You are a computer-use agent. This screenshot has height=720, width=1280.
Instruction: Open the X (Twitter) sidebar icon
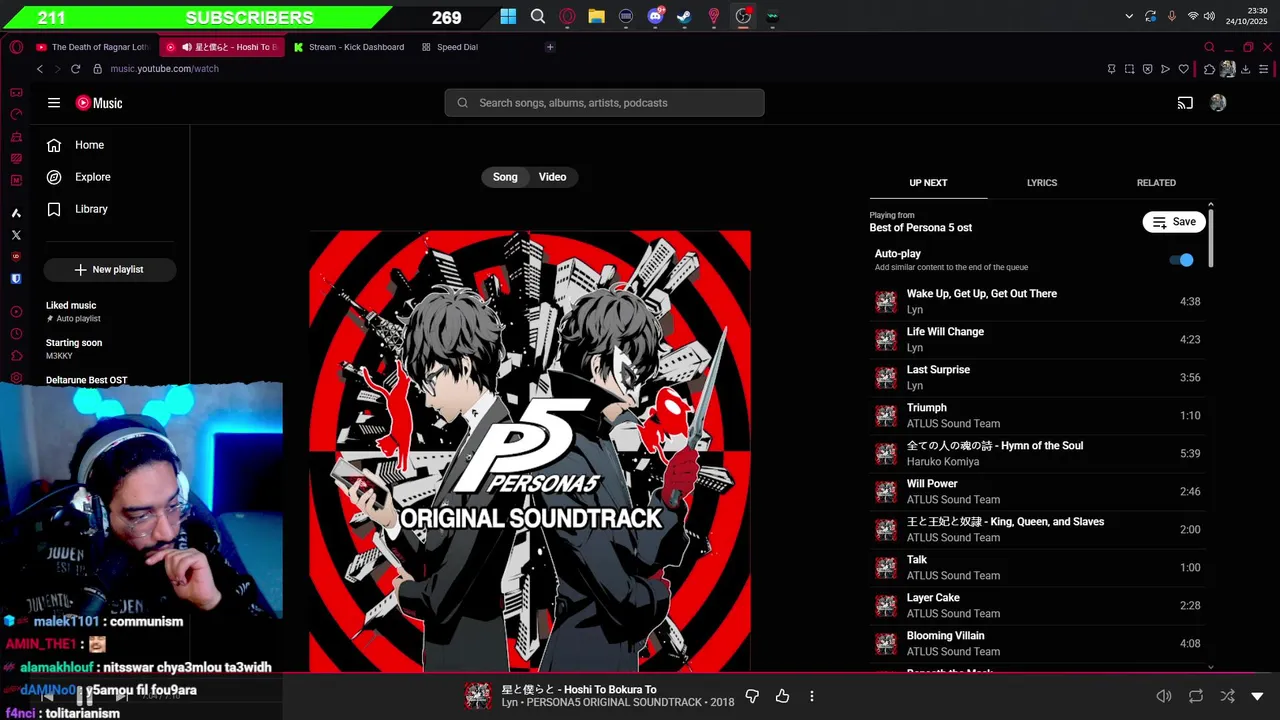(x=16, y=235)
